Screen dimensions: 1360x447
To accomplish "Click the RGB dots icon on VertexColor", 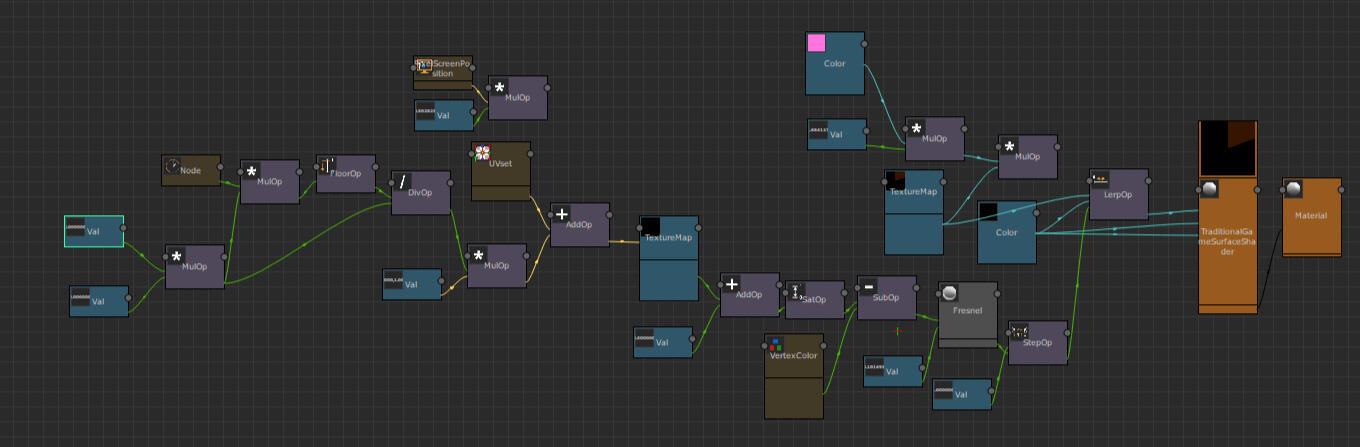I will 776,344.
